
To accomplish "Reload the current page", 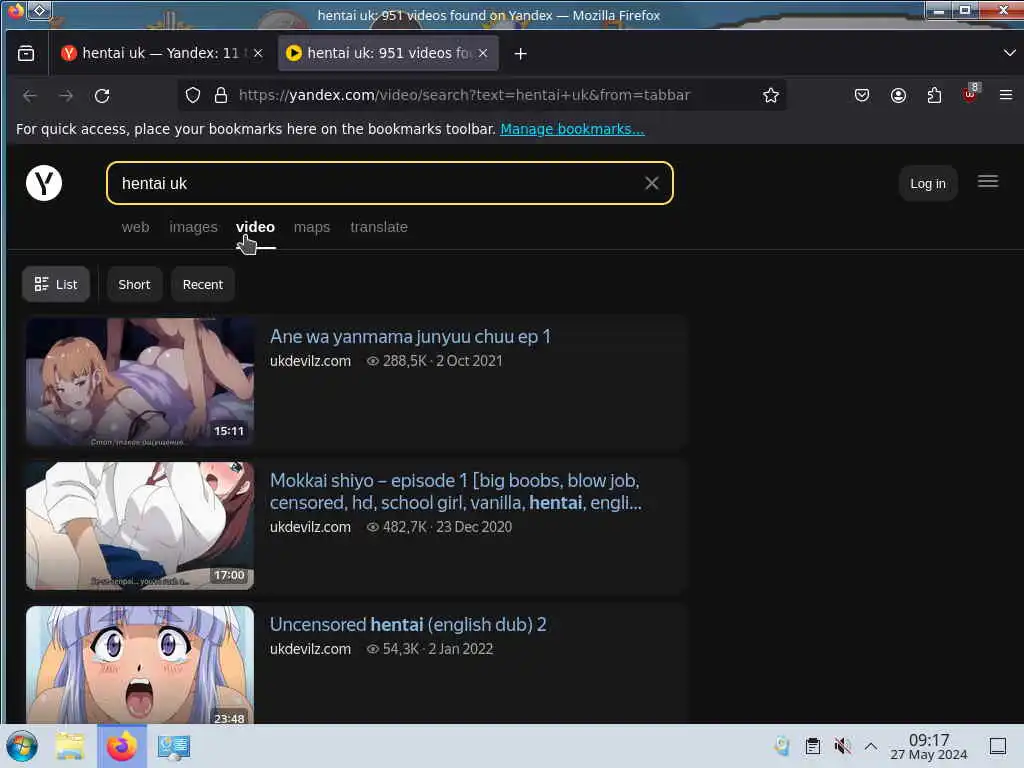I will pos(102,96).
